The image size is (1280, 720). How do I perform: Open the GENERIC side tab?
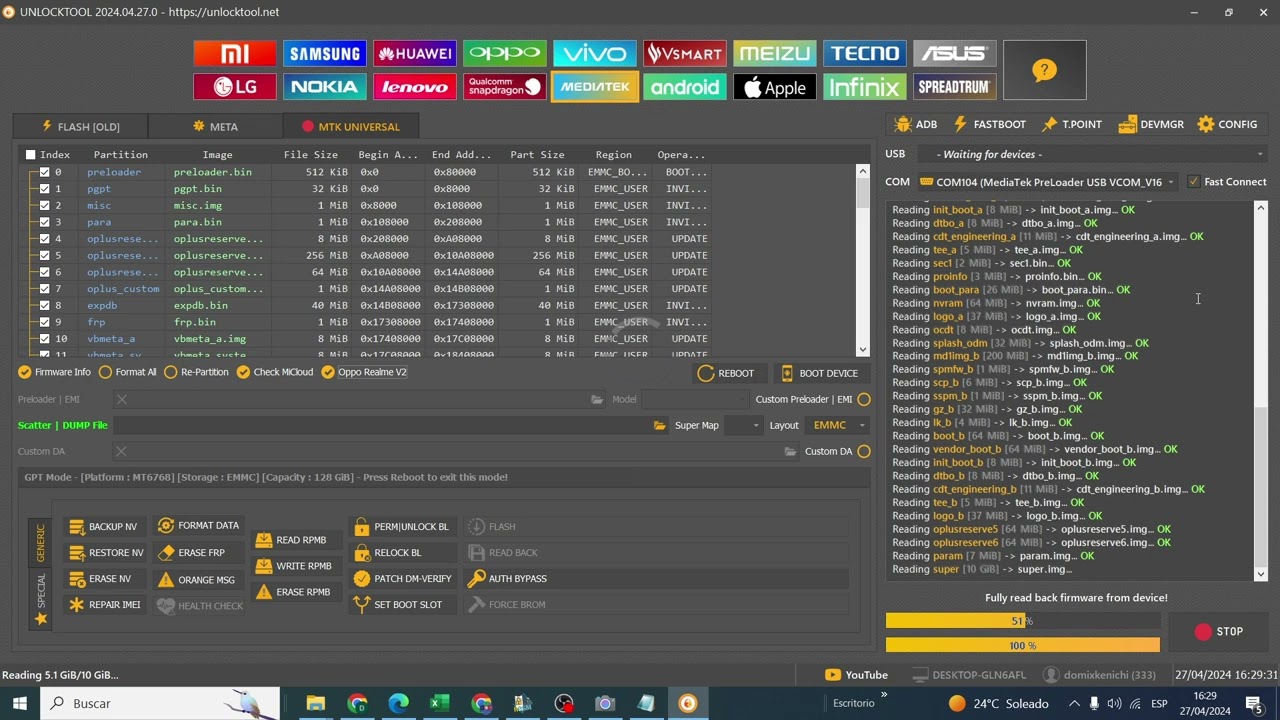[x=41, y=542]
